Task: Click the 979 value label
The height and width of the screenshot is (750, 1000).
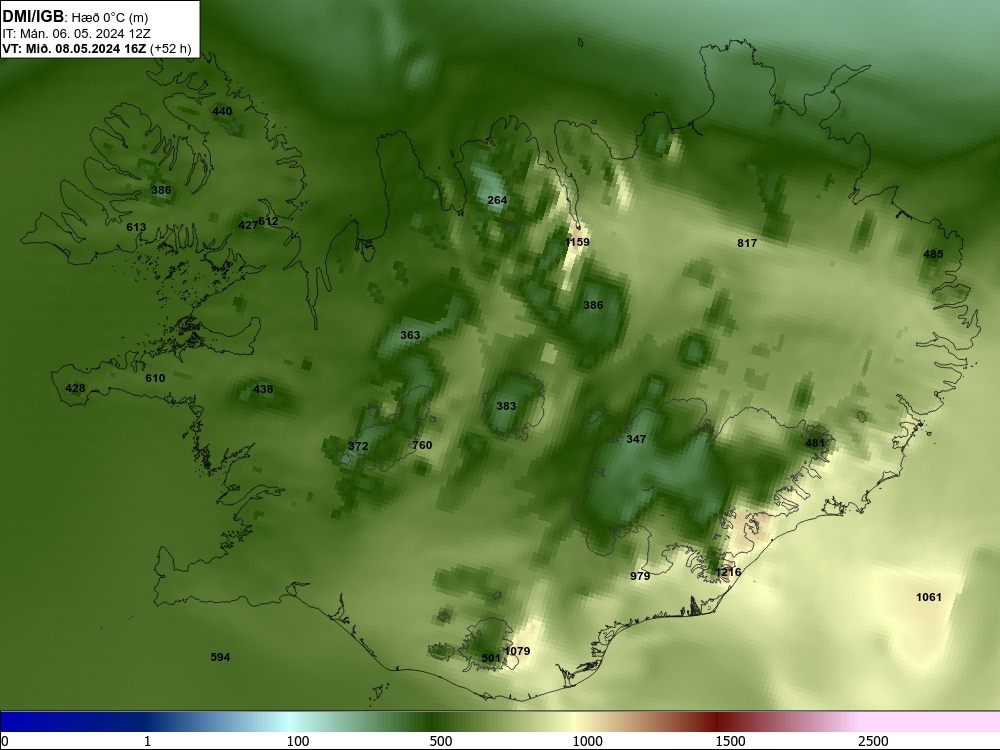Action: point(640,576)
